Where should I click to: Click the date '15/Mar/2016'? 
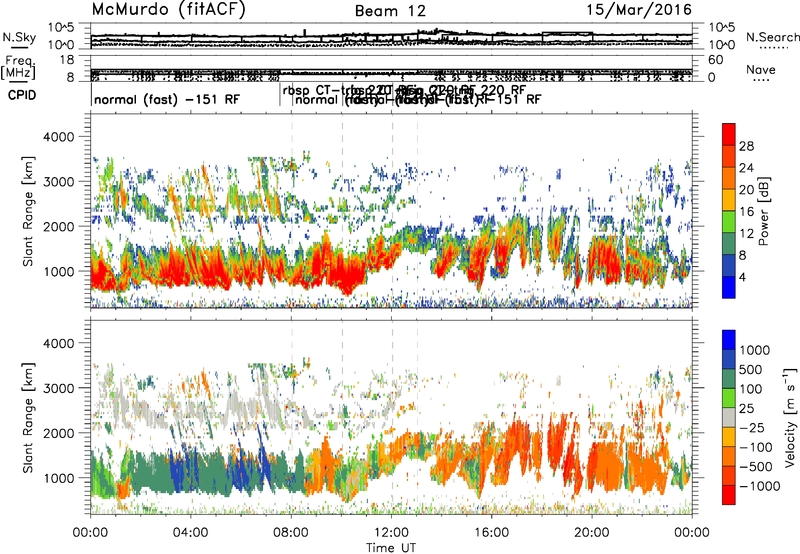(x=639, y=10)
